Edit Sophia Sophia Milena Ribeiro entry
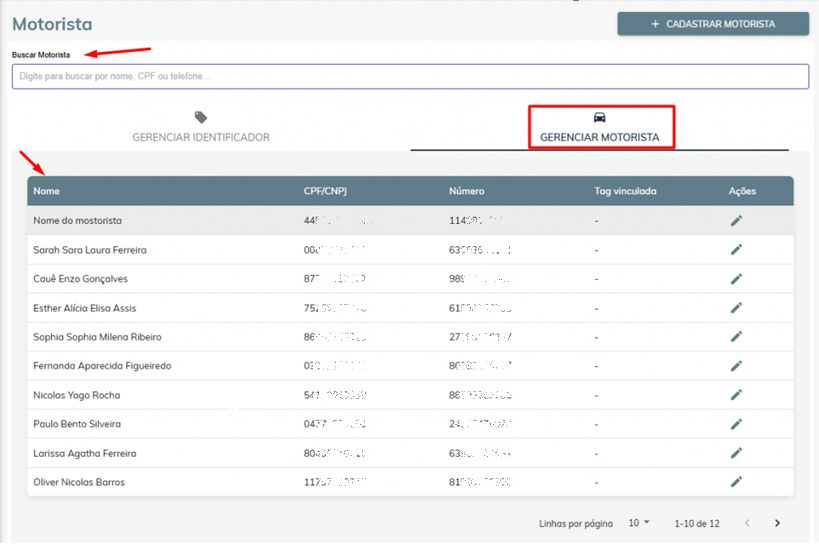Viewport: 819px width, 545px height. coord(736,337)
